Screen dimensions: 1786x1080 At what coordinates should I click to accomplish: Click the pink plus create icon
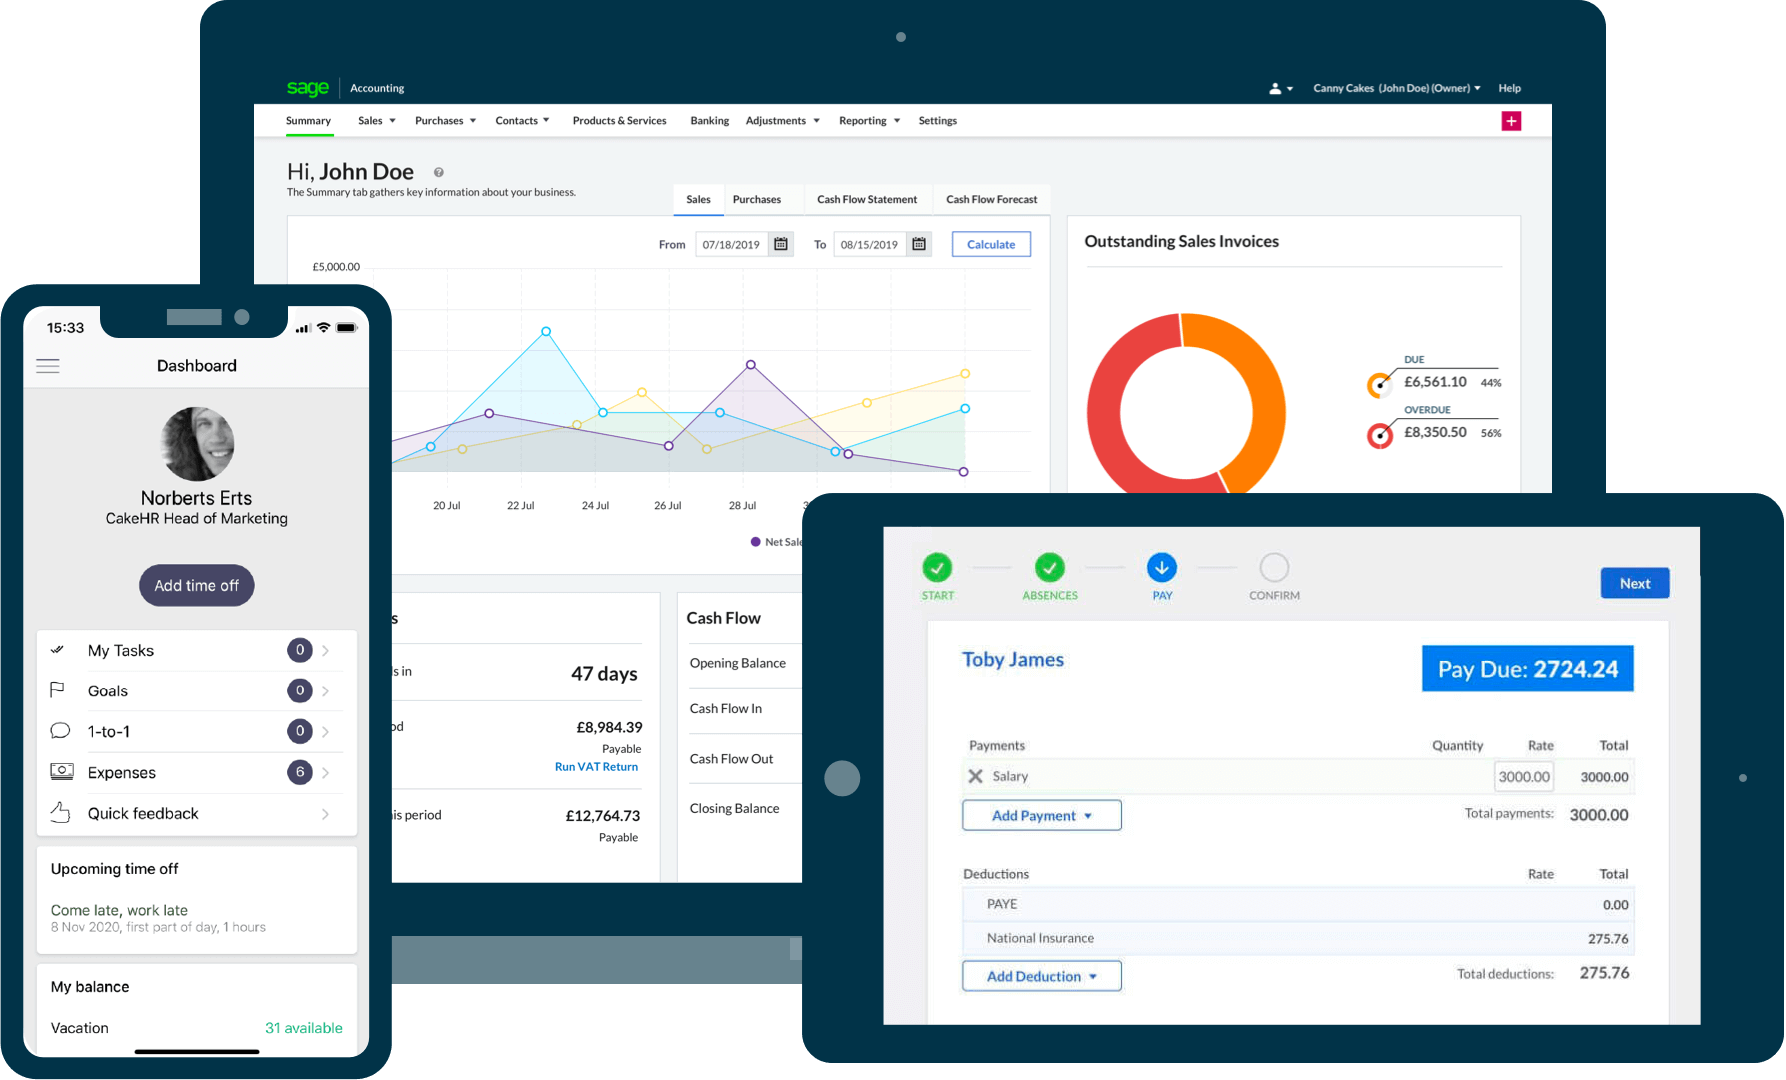tap(1511, 121)
